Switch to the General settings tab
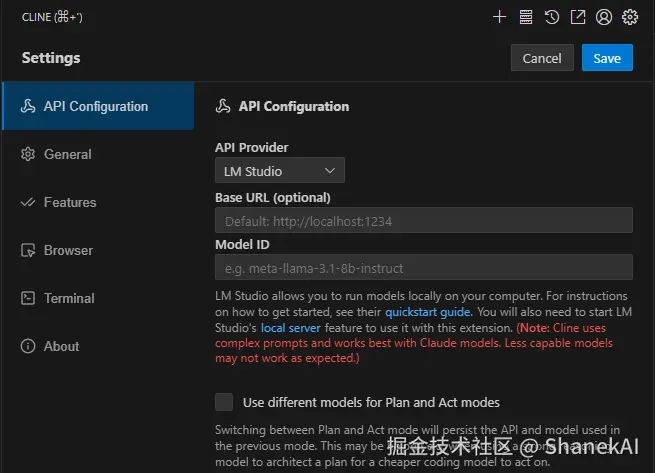Image resolution: width=655 pixels, height=473 pixels. (x=98, y=154)
